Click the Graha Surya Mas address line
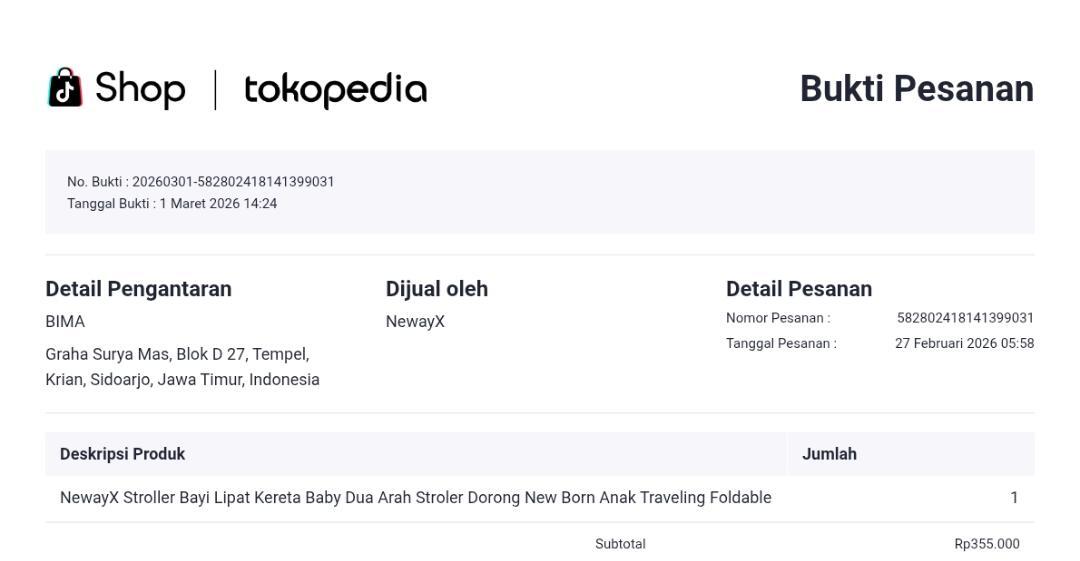The image size is (1080, 561). click(177, 354)
